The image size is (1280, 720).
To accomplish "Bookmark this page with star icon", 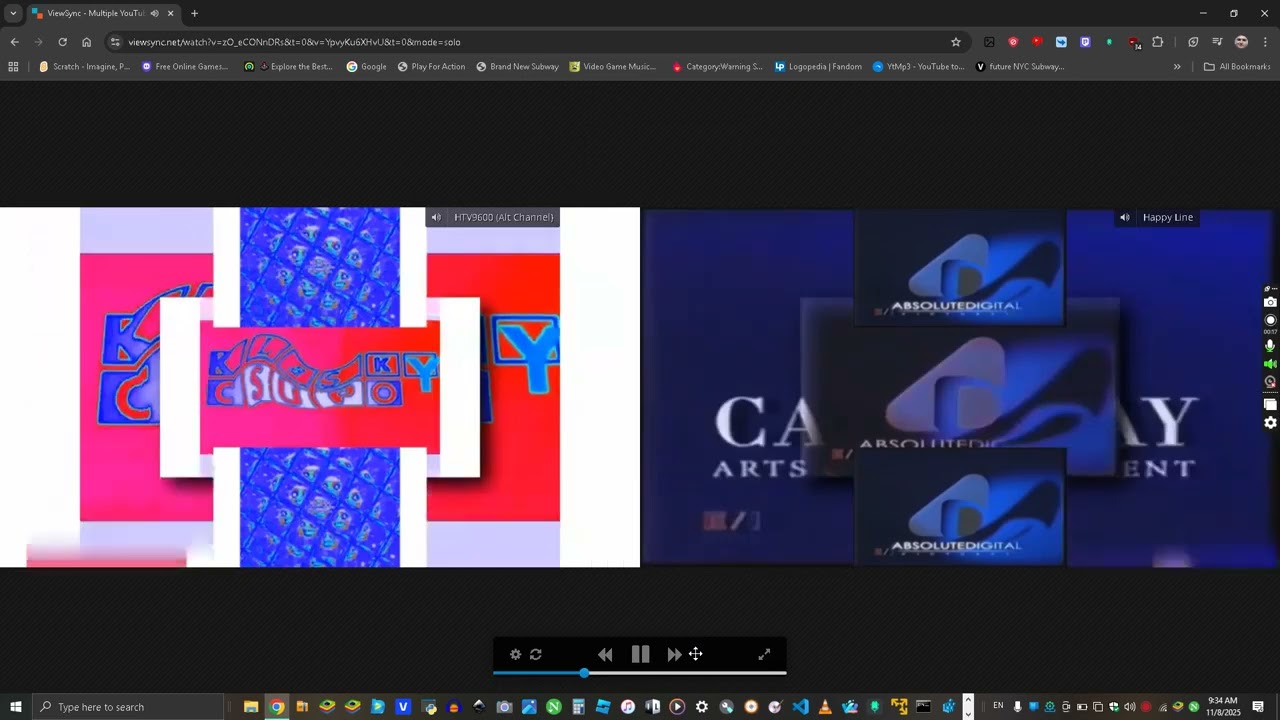I will [956, 42].
